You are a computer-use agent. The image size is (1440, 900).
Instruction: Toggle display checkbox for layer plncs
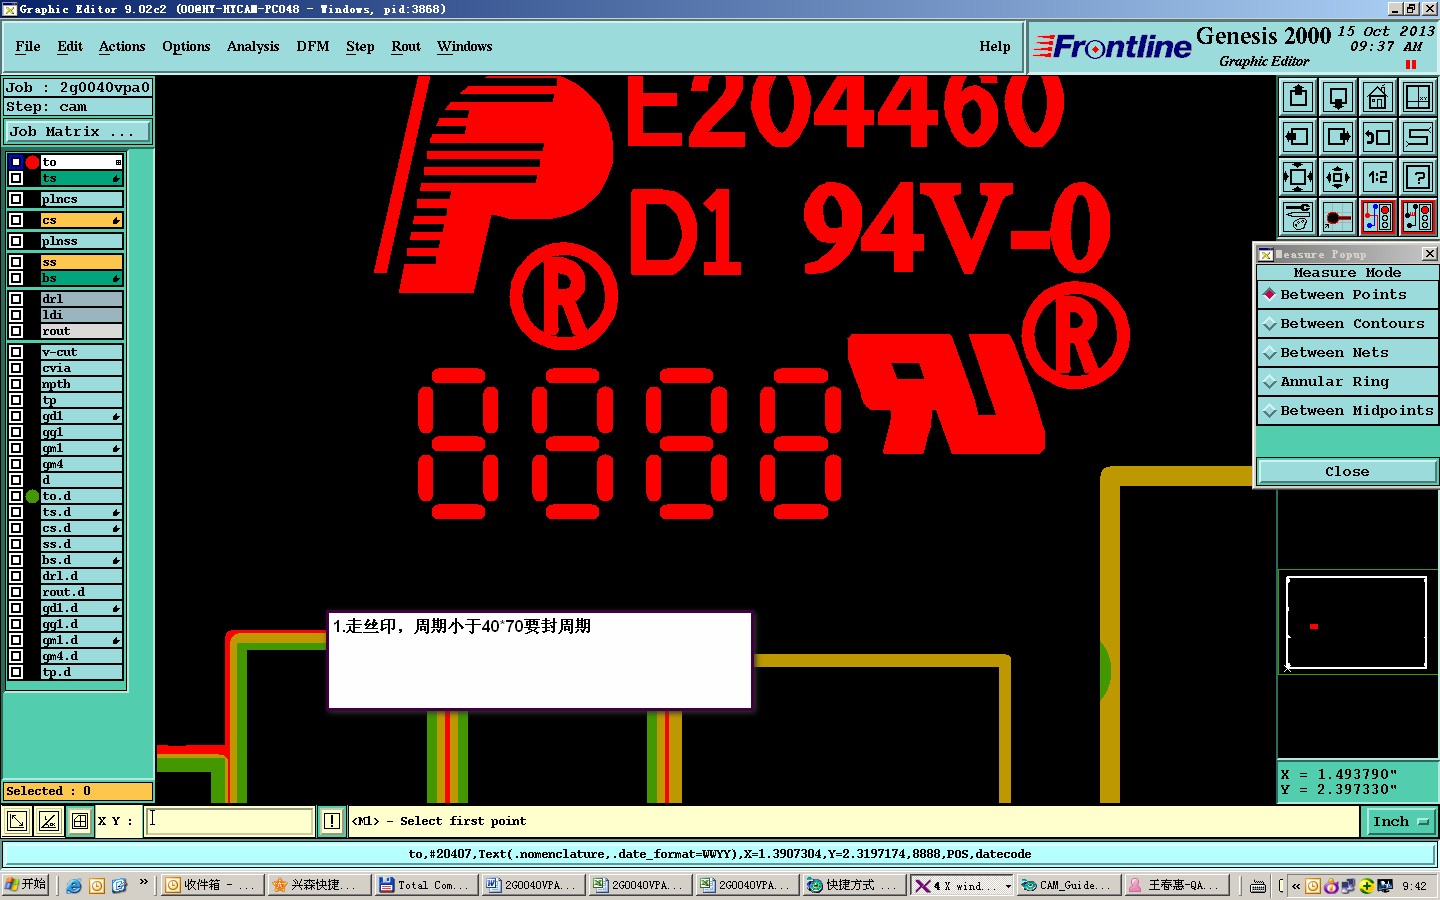click(x=16, y=199)
